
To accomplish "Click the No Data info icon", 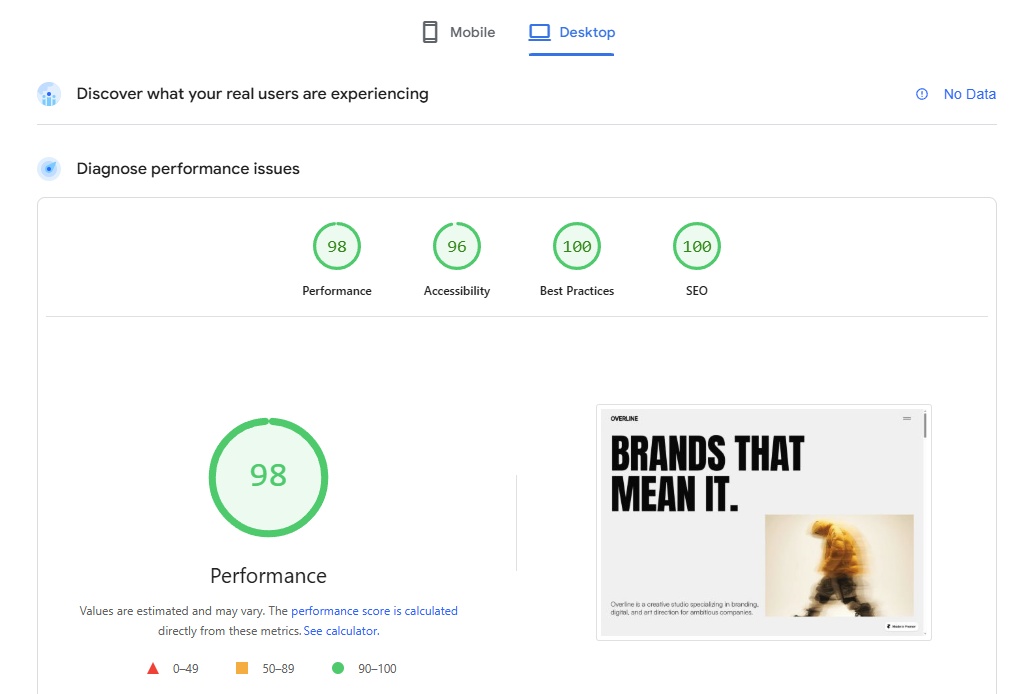I will [922, 94].
